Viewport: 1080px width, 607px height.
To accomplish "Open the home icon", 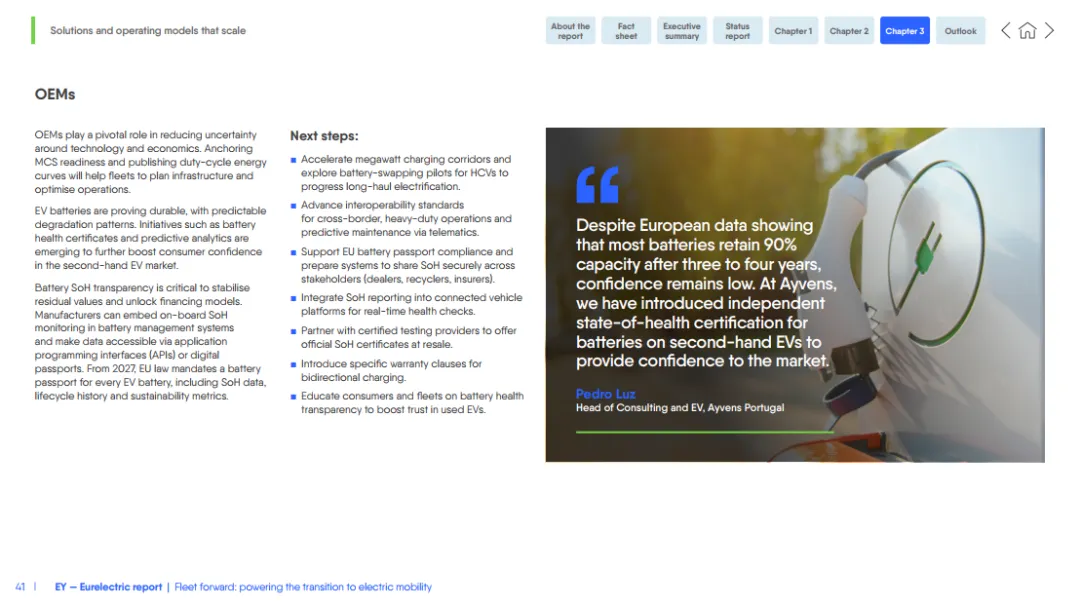I will point(1027,30).
